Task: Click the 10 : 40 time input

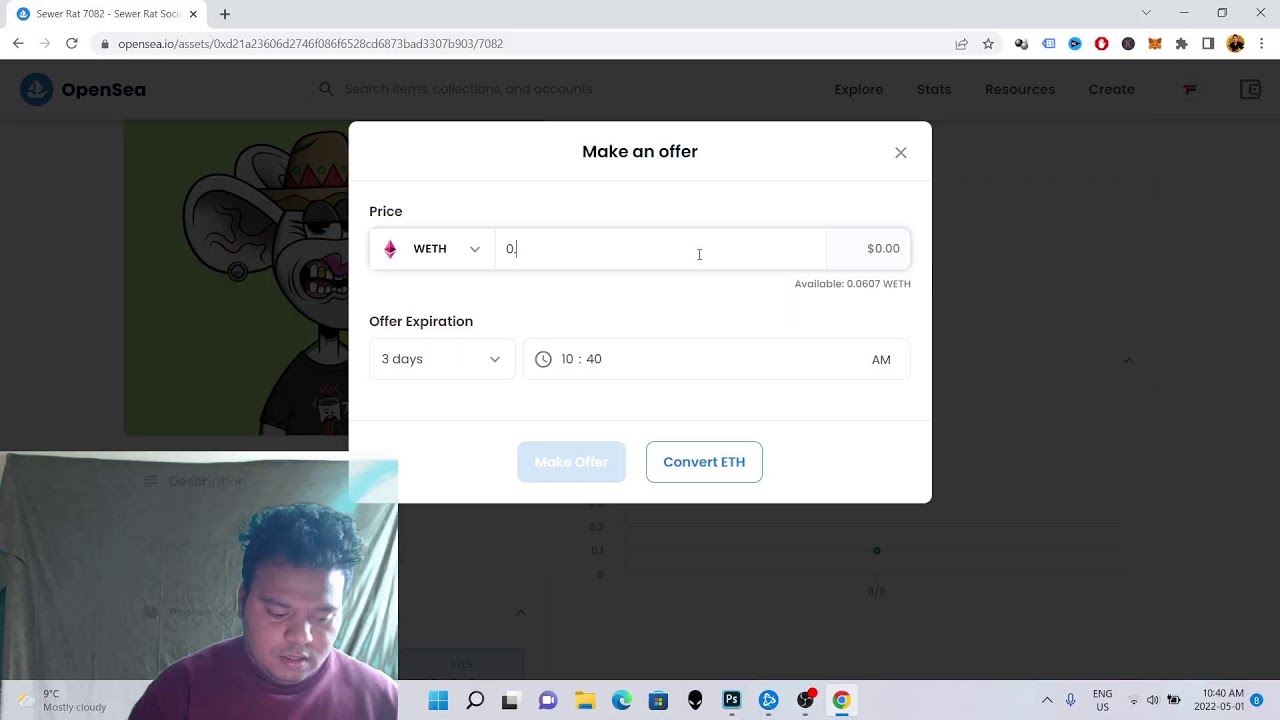Action: click(x=581, y=359)
